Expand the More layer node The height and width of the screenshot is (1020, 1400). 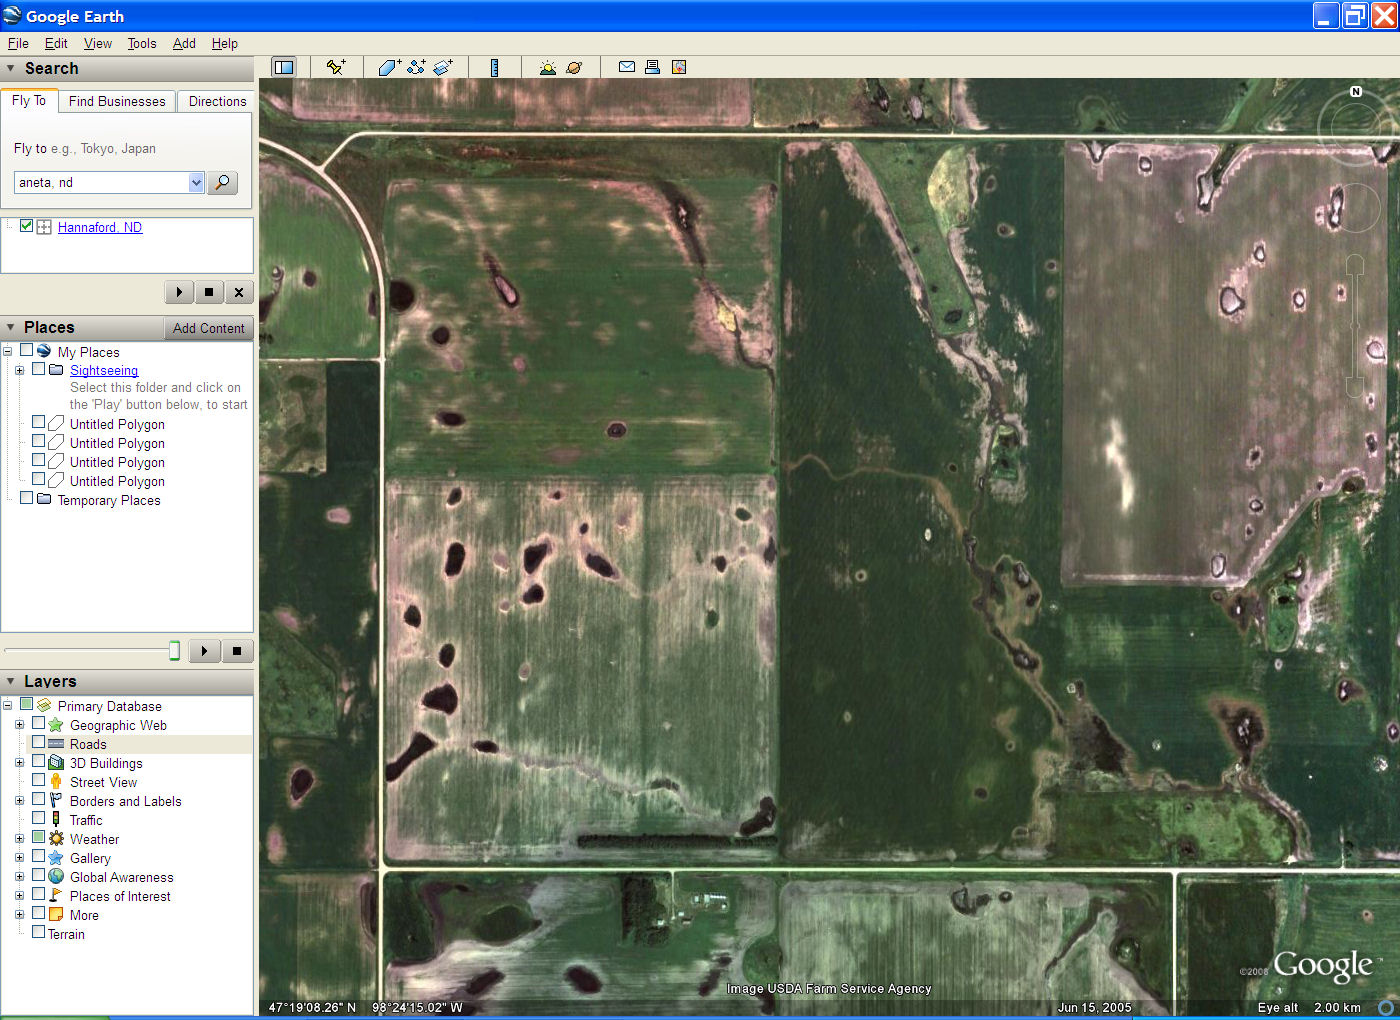pyautogui.click(x=19, y=914)
